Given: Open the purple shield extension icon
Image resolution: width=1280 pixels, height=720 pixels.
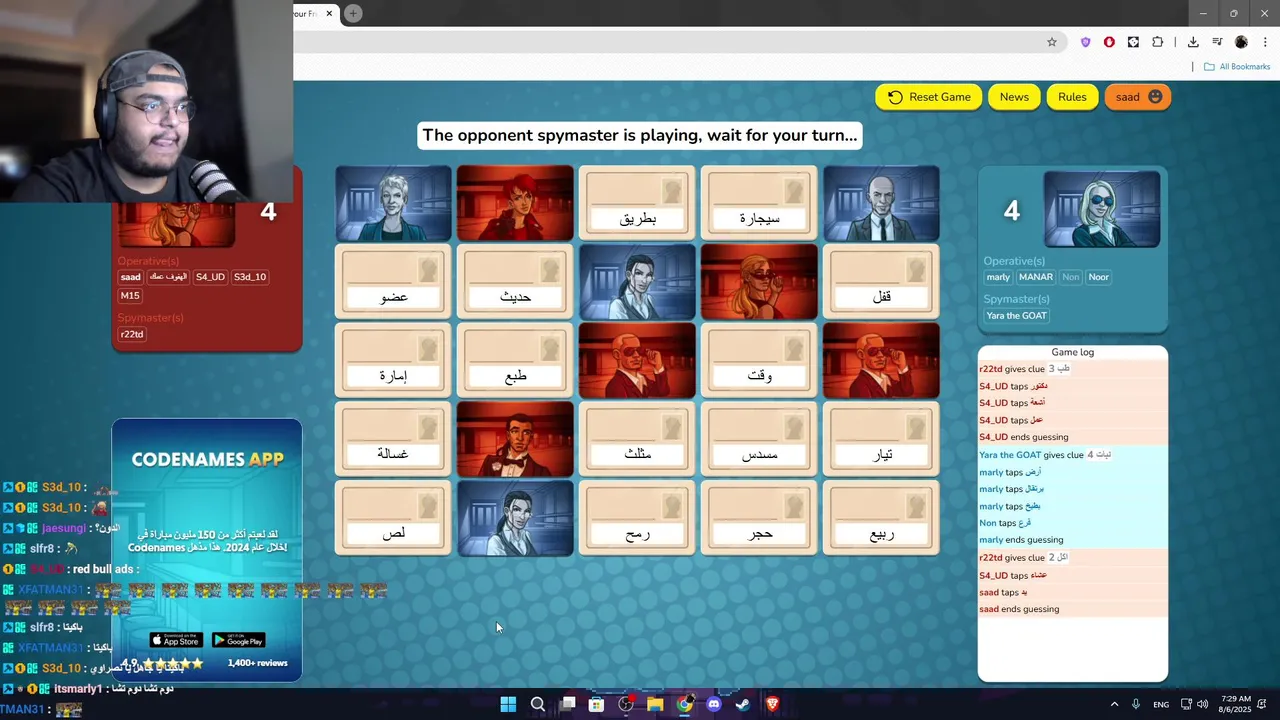Looking at the screenshot, I should point(1085,42).
